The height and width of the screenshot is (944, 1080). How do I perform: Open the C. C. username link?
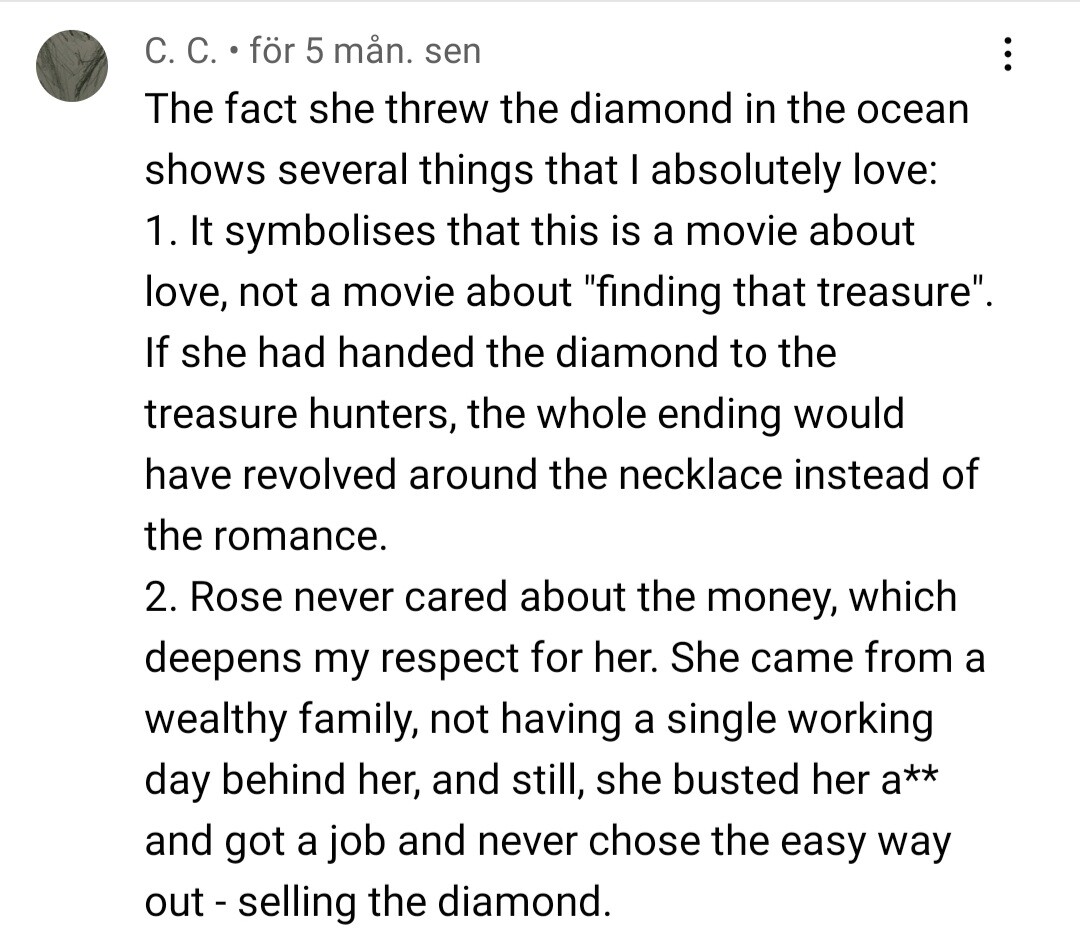tap(180, 52)
